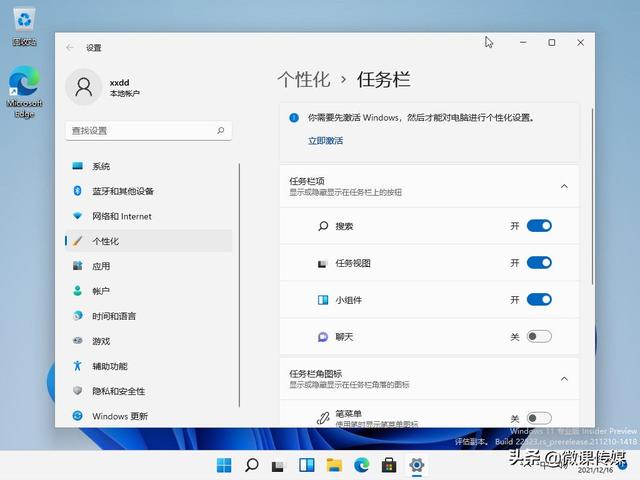Click the blue info icon in activation notice
This screenshot has height=480, width=640.
tap(294, 118)
